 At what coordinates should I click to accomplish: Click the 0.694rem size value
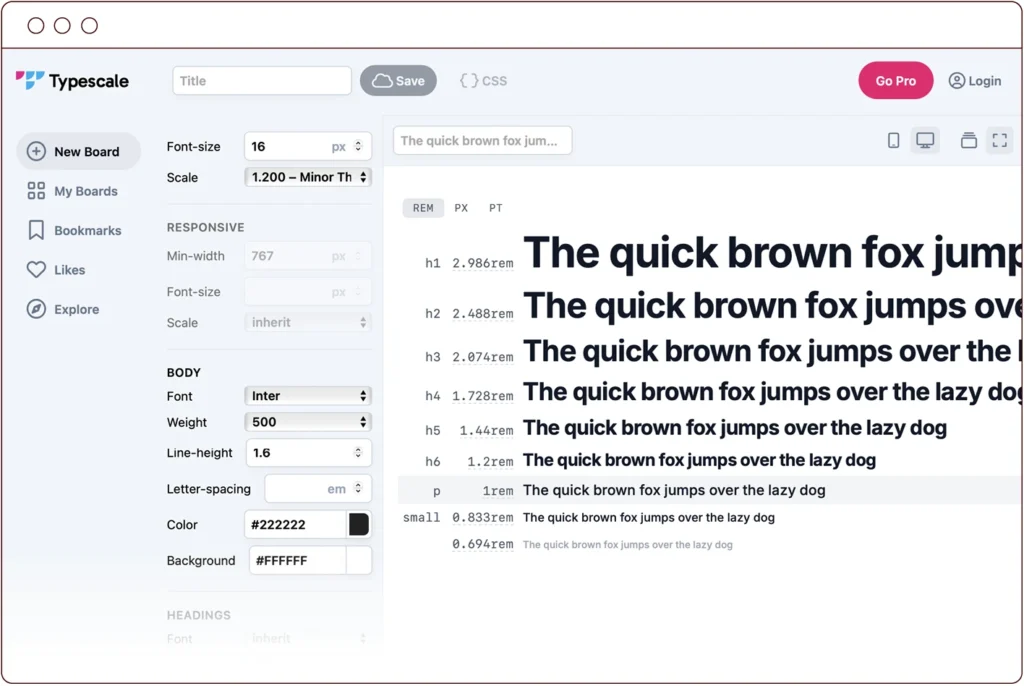[483, 544]
